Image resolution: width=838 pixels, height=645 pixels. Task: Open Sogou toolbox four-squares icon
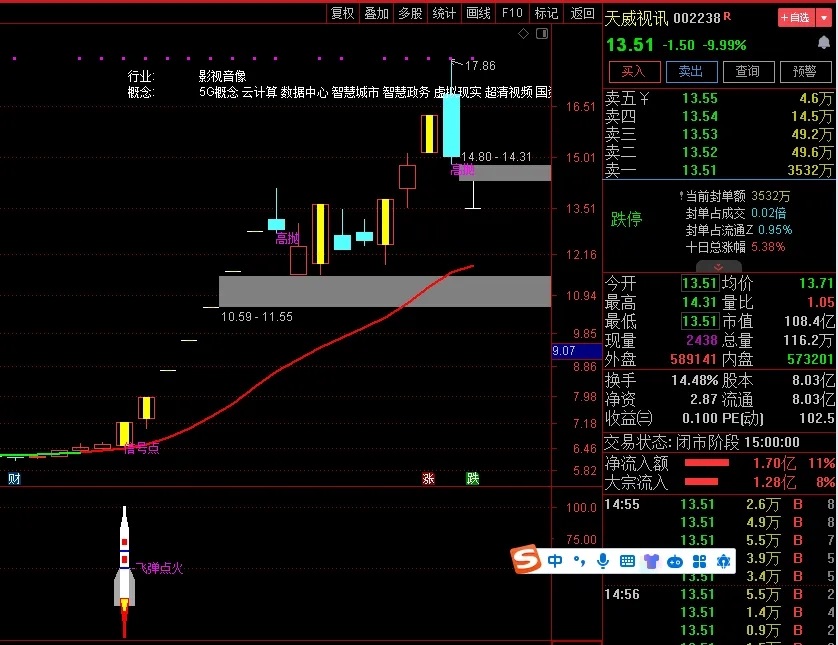[x=699, y=561]
